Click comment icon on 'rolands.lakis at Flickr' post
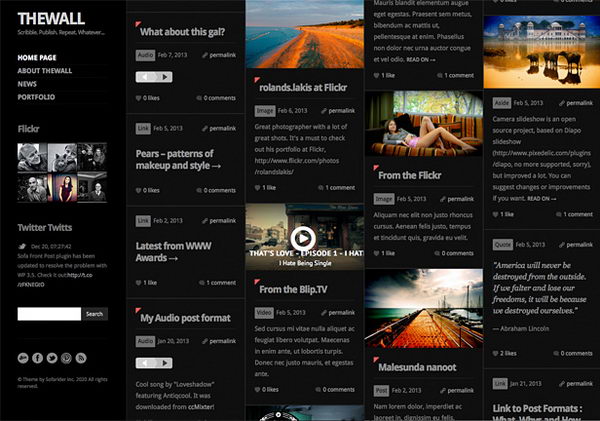The width and height of the screenshot is (600, 421). [x=321, y=188]
